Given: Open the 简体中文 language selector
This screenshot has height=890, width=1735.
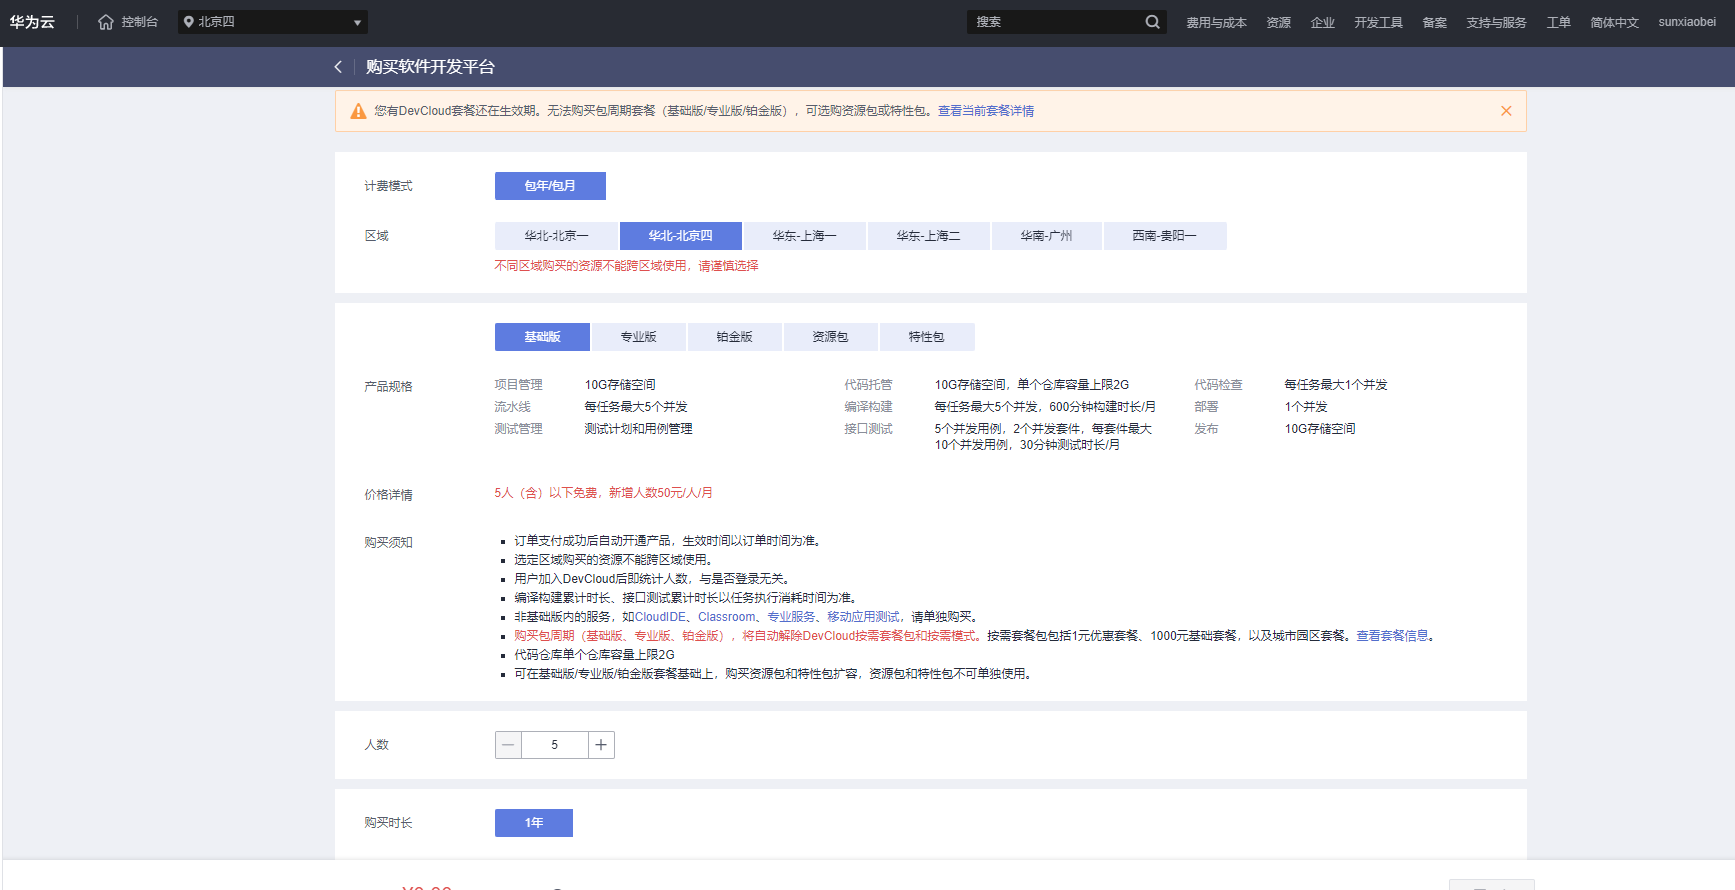Looking at the screenshot, I should point(1614,22).
